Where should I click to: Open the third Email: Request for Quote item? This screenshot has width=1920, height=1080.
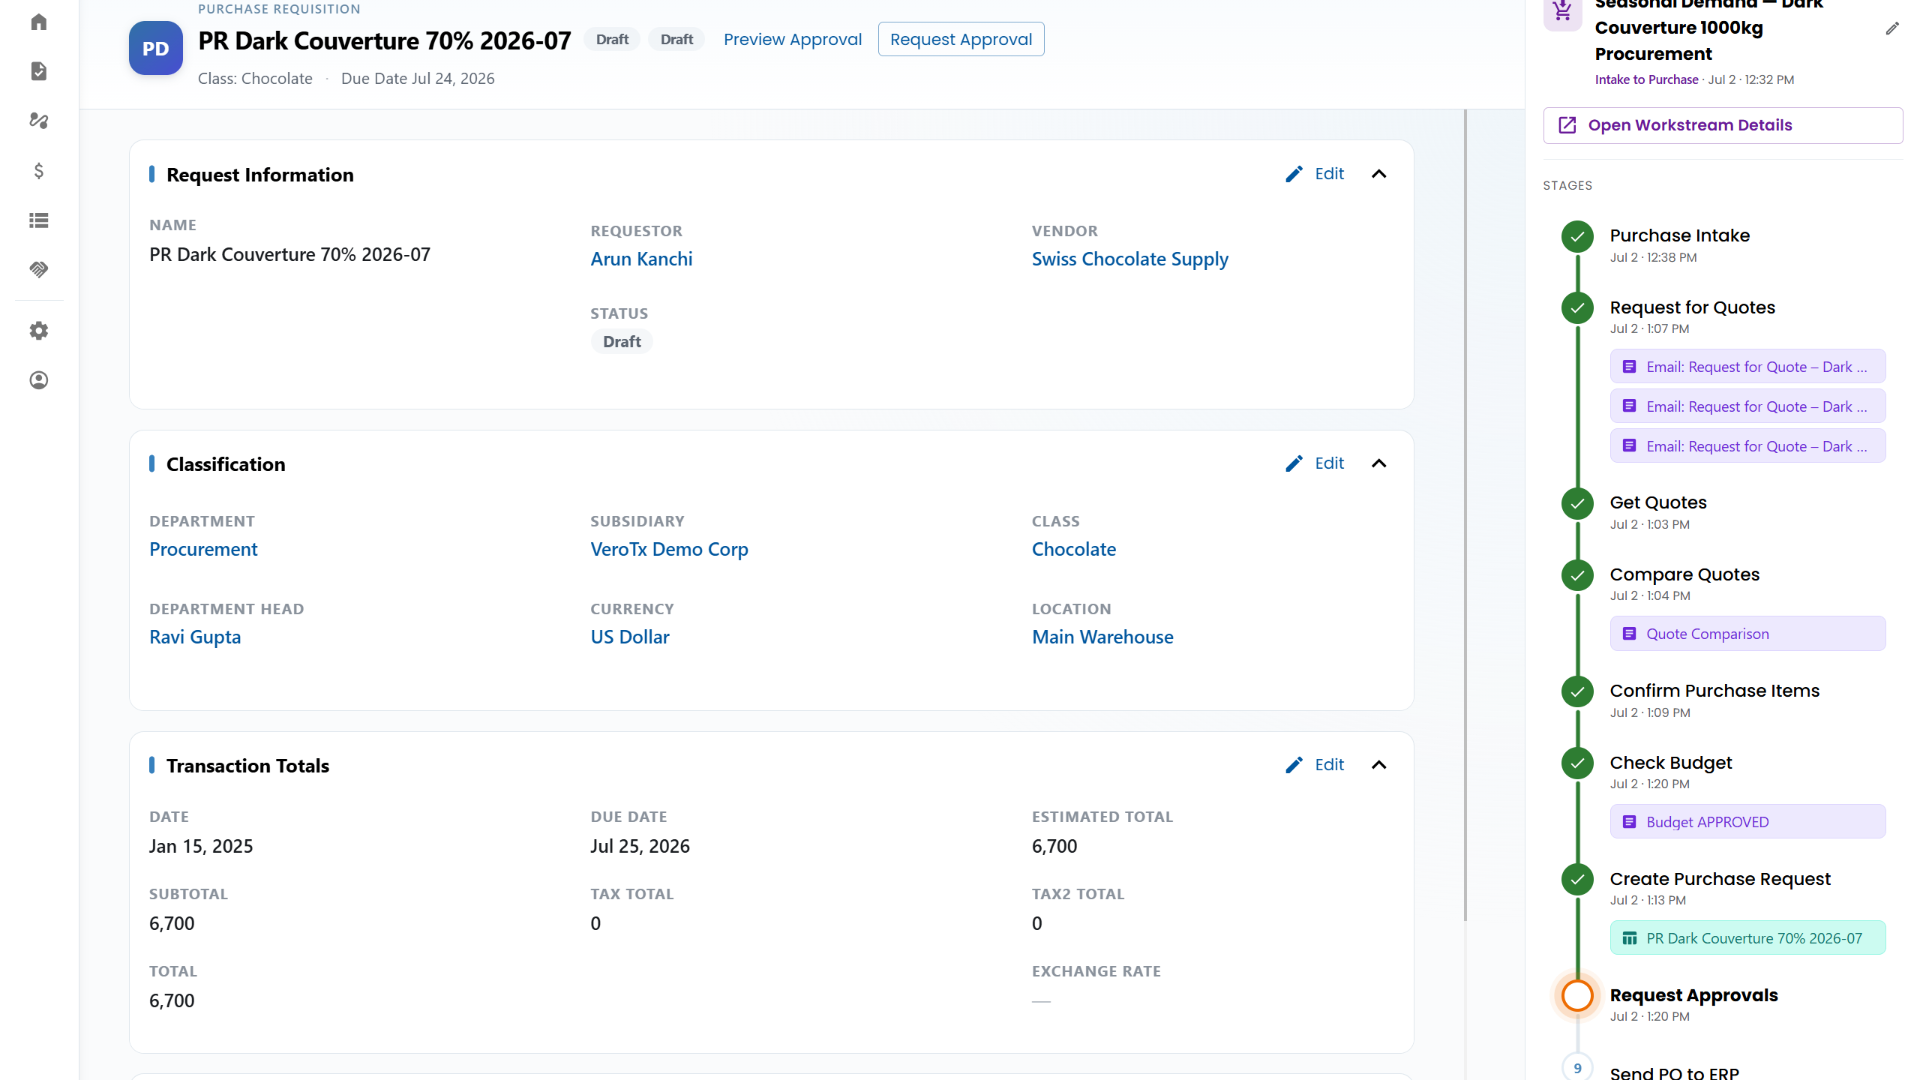[x=1747, y=446]
